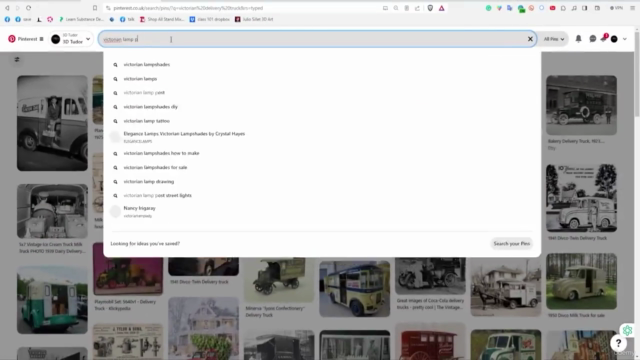This screenshot has height=360, width=640.
Task: Open the 'Shop All Stand Mix...' bookmark
Action: (162, 19)
